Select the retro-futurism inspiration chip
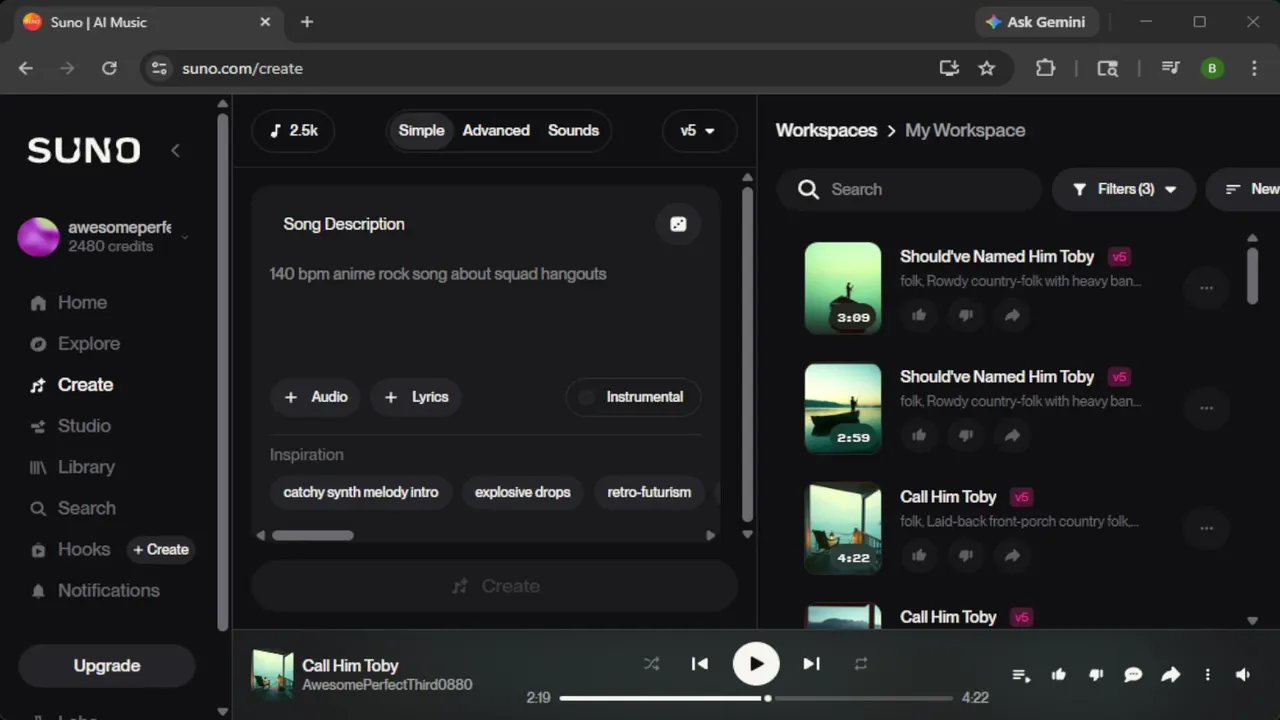 (649, 492)
